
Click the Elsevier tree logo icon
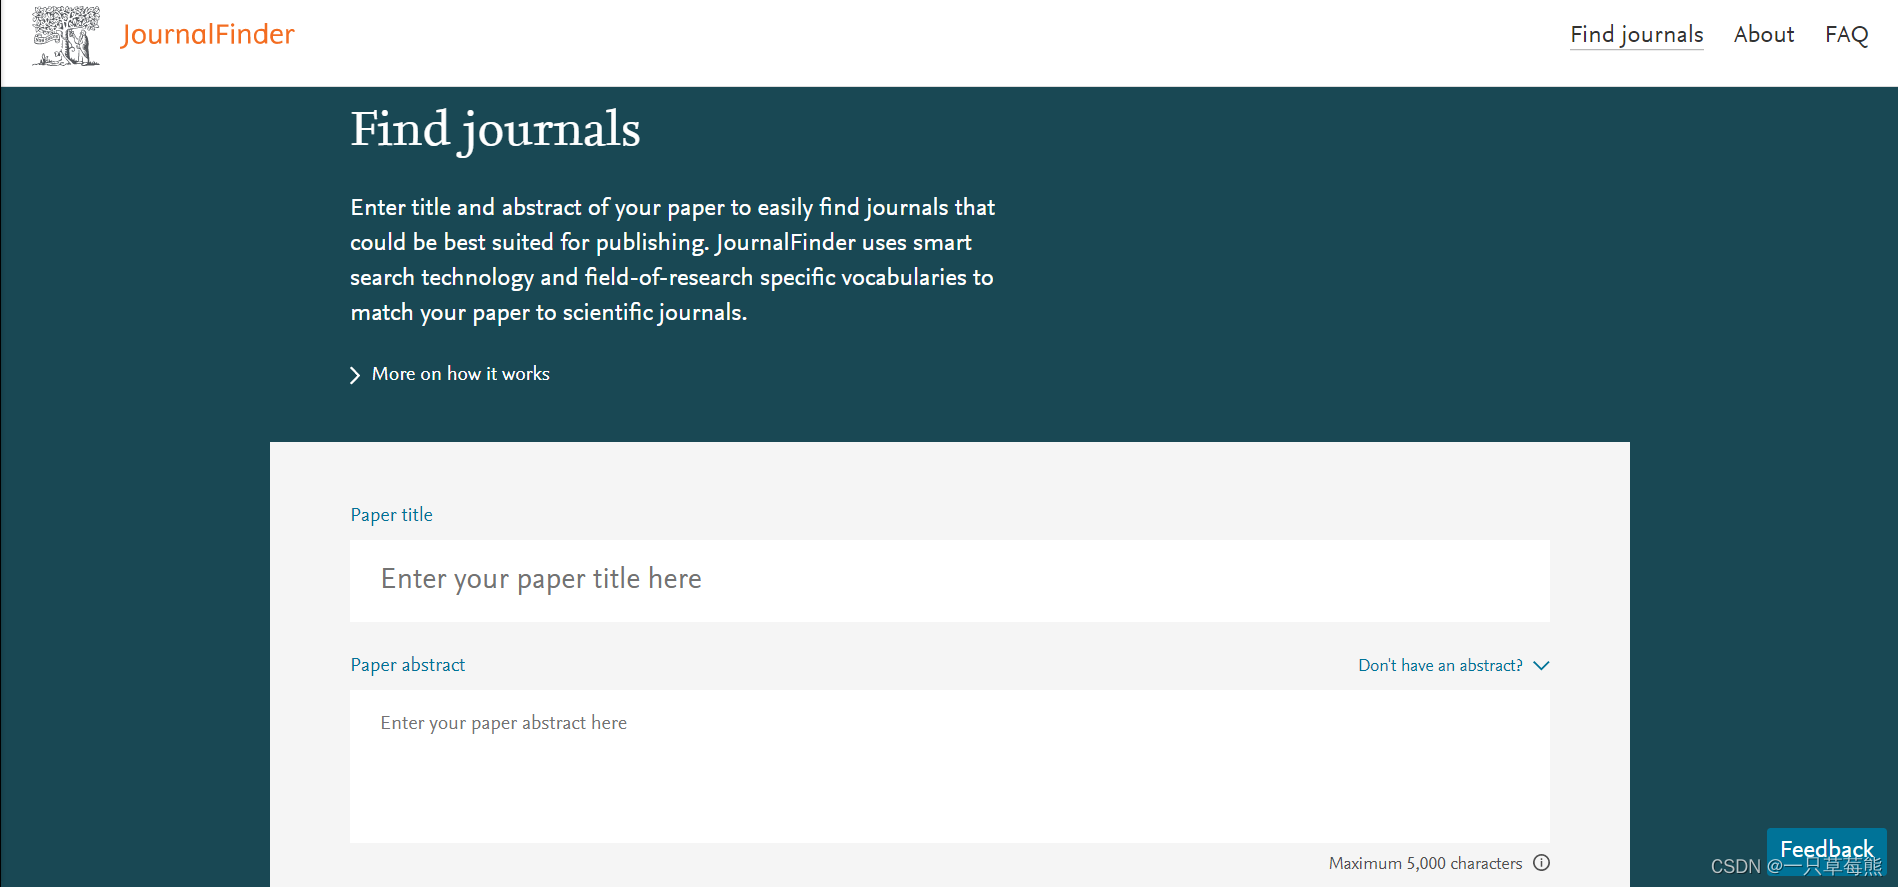(x=66, y=36)
